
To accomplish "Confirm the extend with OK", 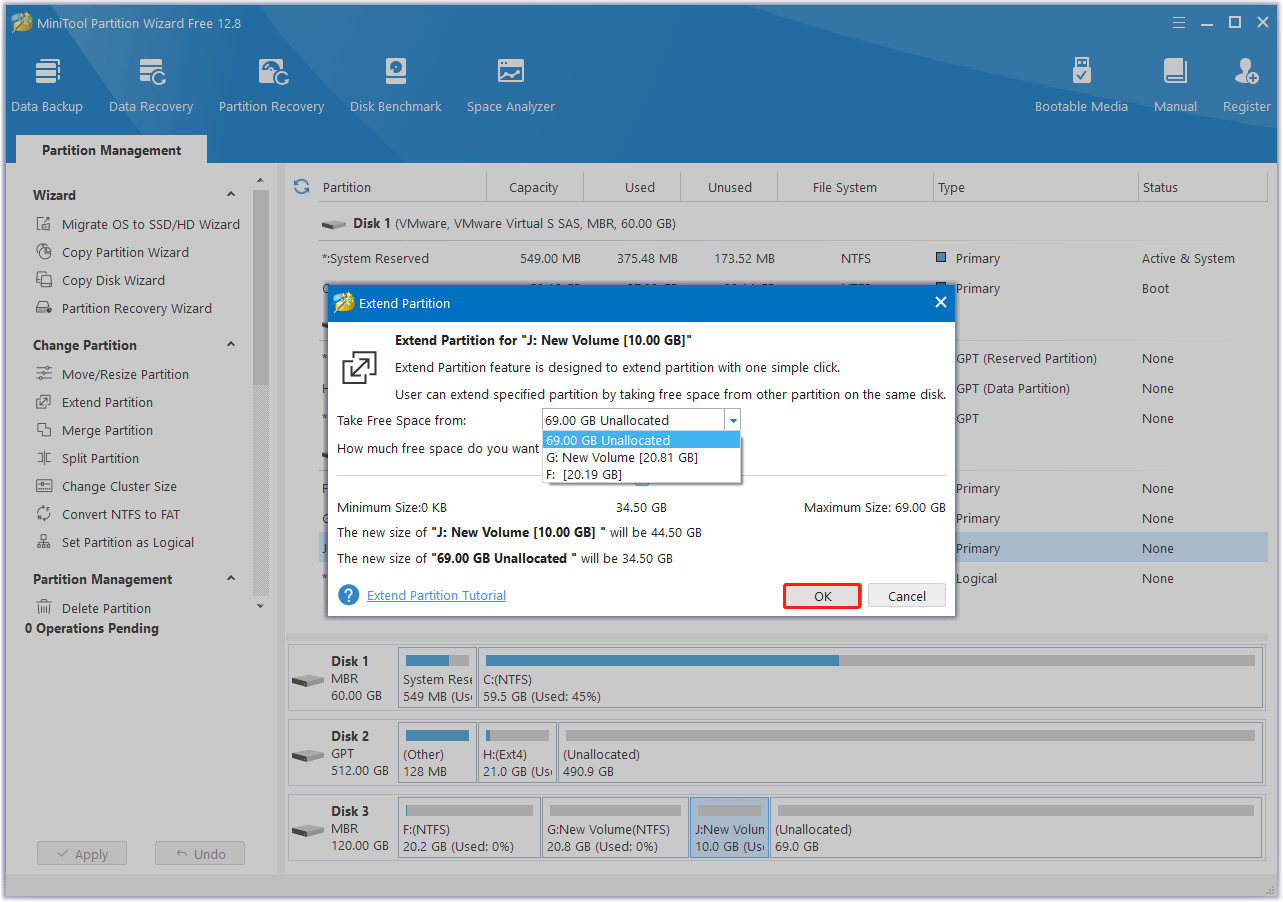I will [822, 596].
